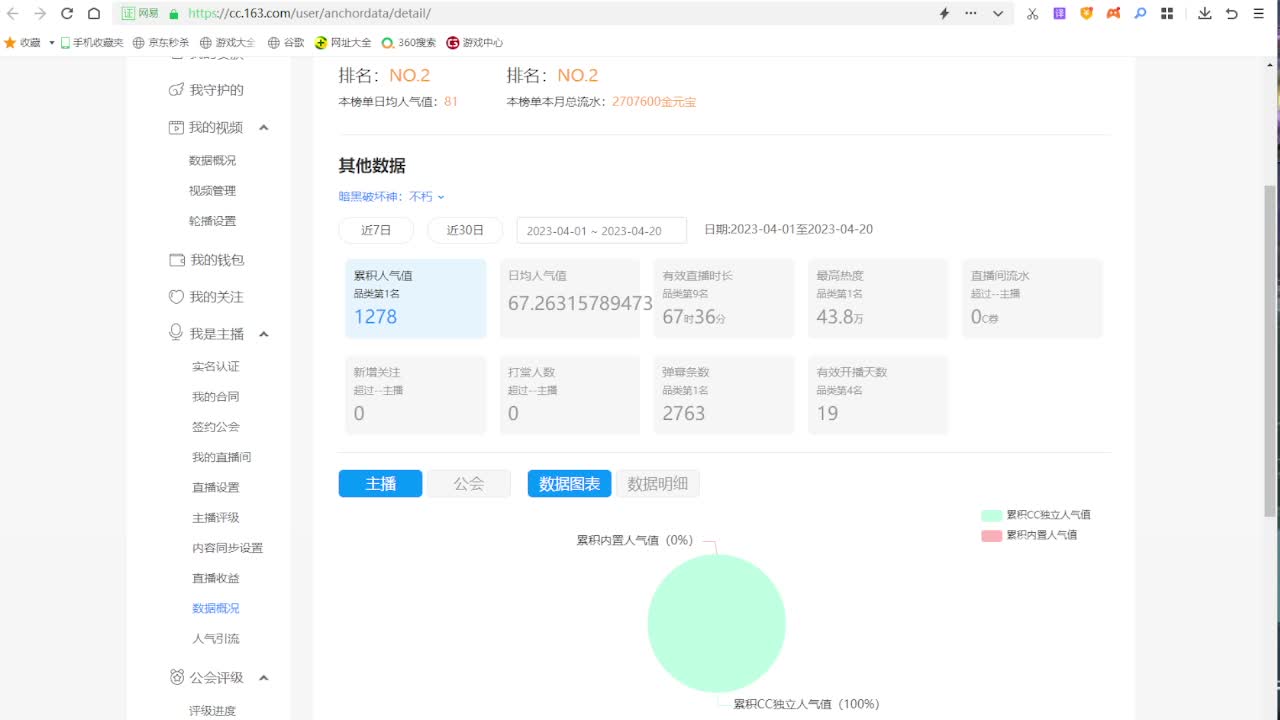Open 直播设置 sidebar item
1280x720 pixels.
coord(216,488)
